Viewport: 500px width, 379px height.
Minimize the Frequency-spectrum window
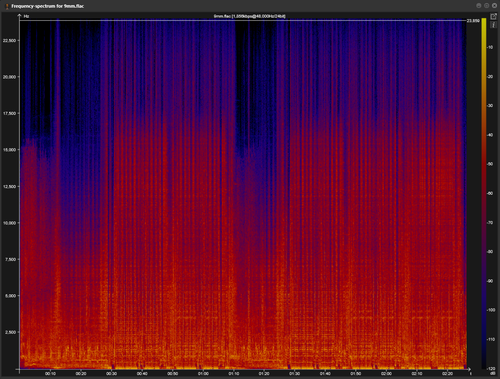[x=479, y=6]
